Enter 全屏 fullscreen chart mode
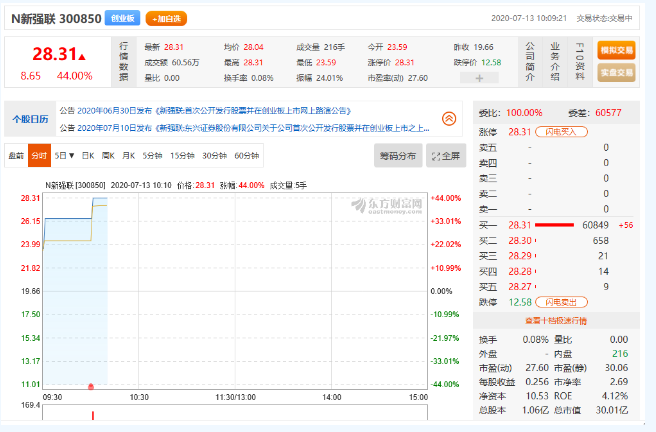Image resolution: width=656 pixels, height=432 pixels. click(446, 156)
